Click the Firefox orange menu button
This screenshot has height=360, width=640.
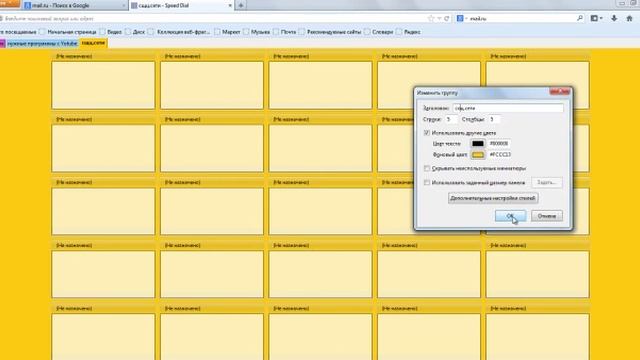click(10, 4)
